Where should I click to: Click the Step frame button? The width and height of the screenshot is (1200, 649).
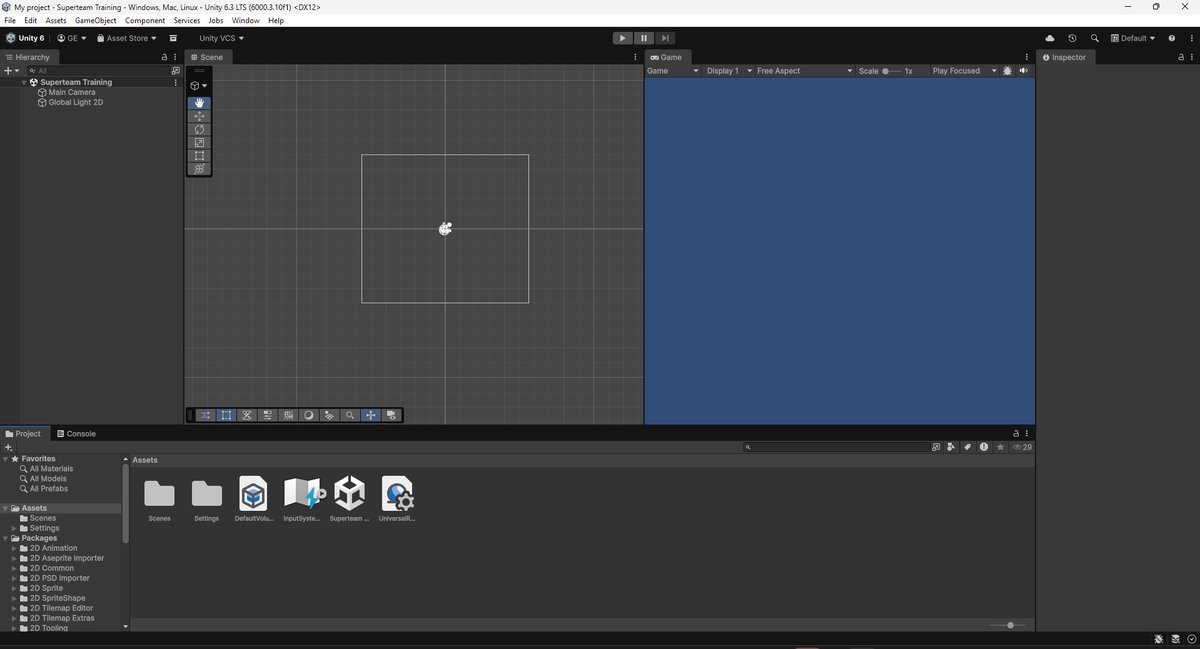(665, 38)
